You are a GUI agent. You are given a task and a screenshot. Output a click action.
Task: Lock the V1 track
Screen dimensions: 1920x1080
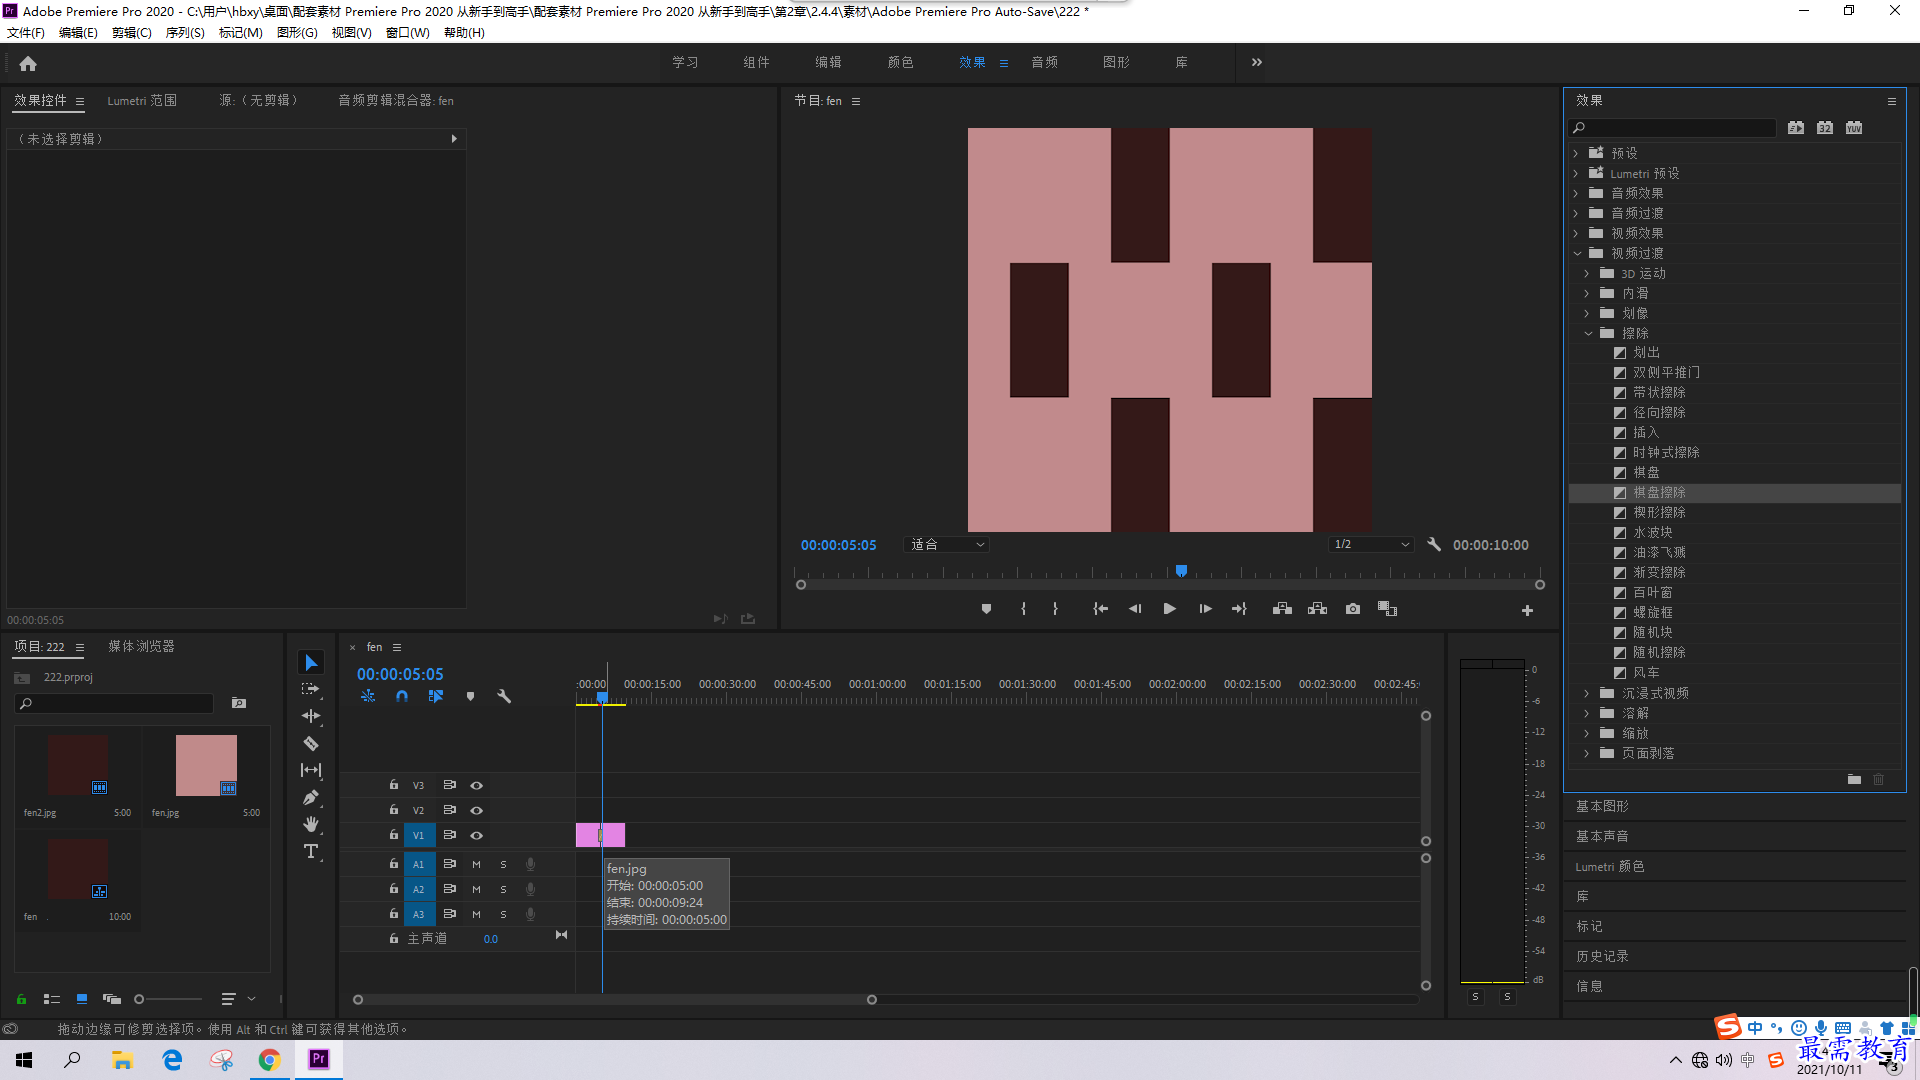point(394,834)
